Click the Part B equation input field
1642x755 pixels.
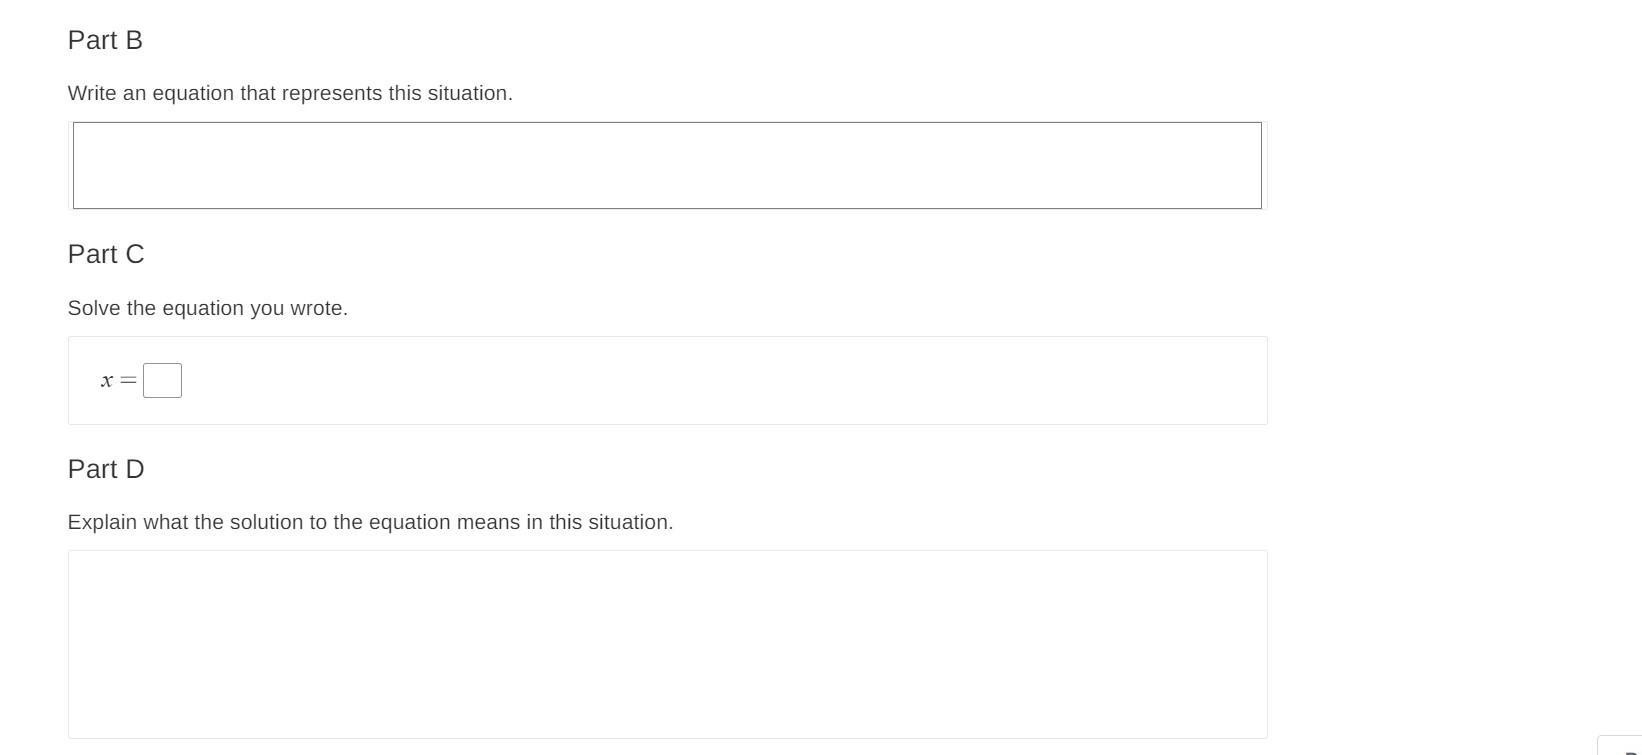(667, 166)
